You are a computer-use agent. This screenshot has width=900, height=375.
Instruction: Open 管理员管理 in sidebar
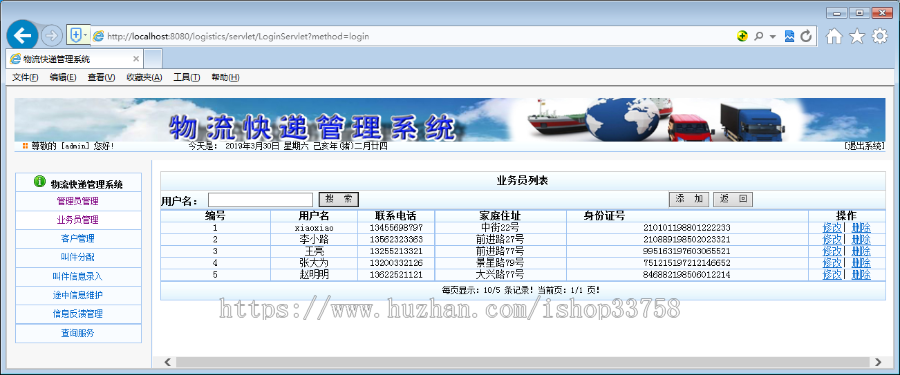(x=78, y=201)
